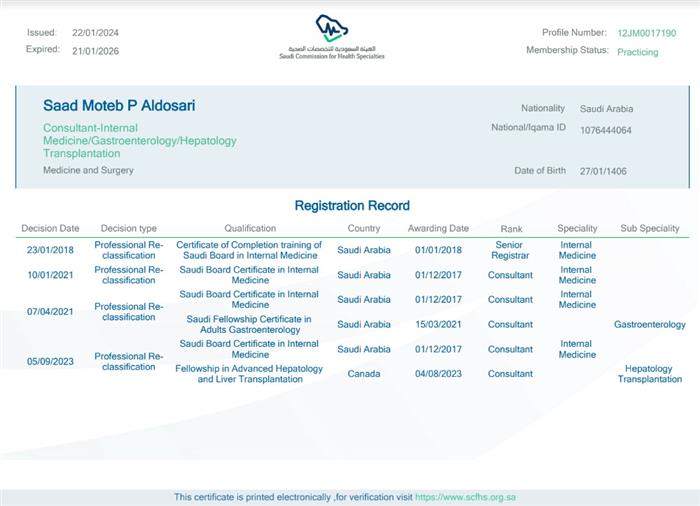Click the Senior Registrar rank entry
Viewport: 700px width, 506px height.
pyautogui.click(x=510, y=250)
